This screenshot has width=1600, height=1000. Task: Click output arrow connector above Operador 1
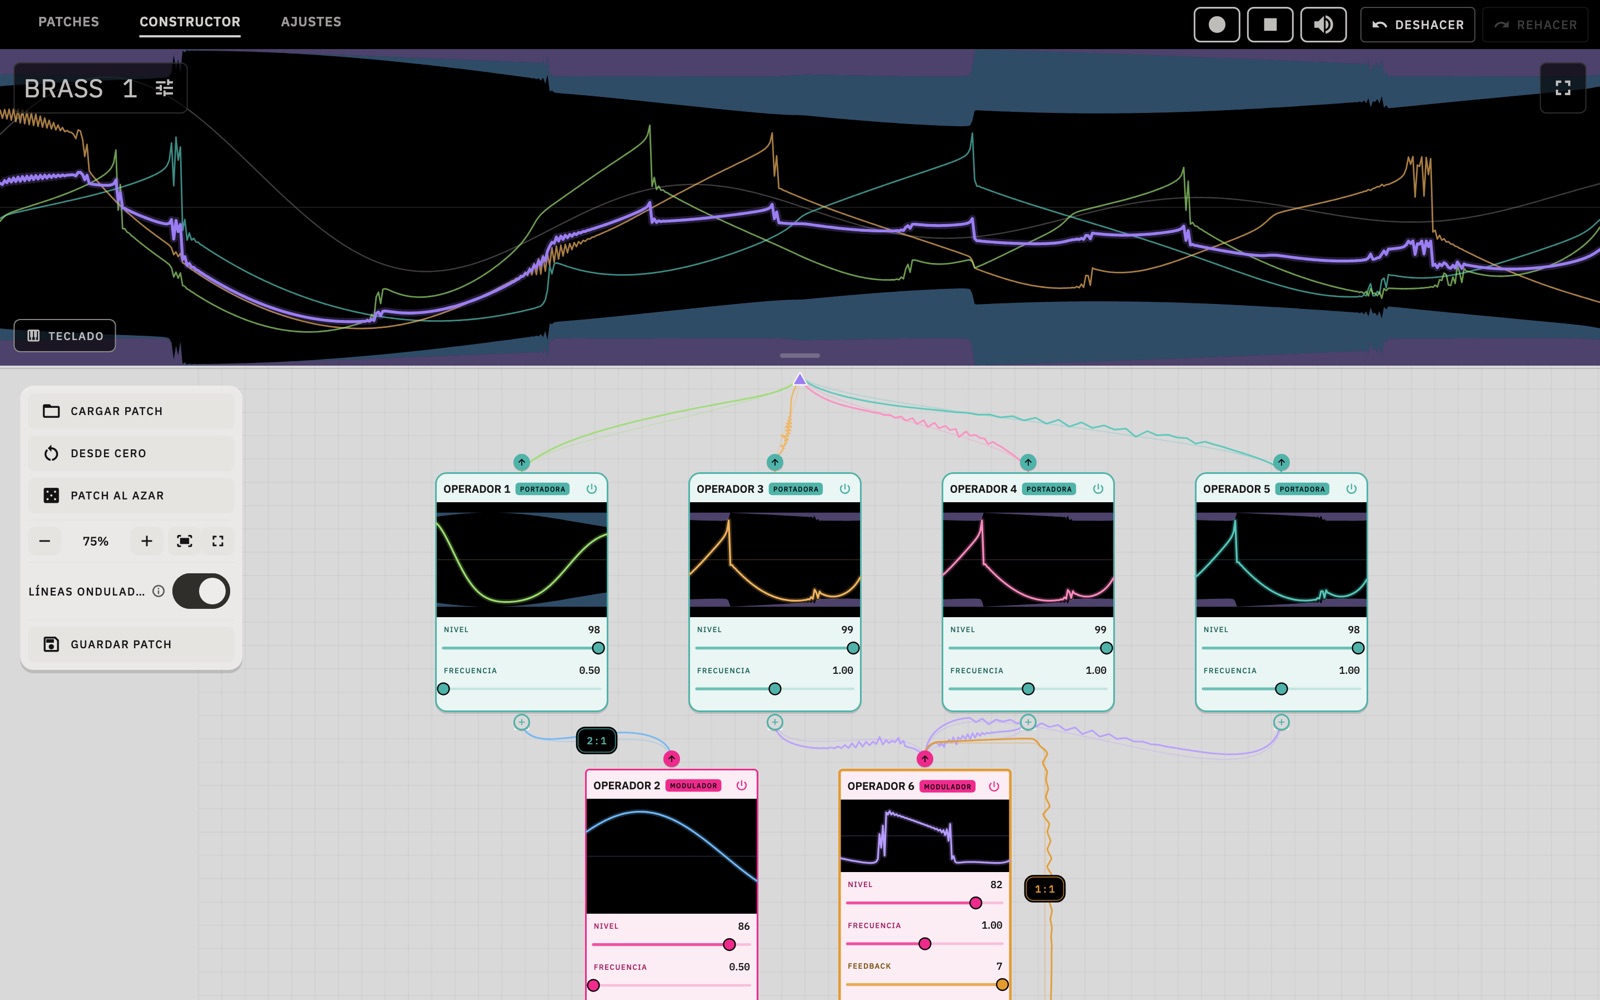pyautogui.click(x=522, y=462)
